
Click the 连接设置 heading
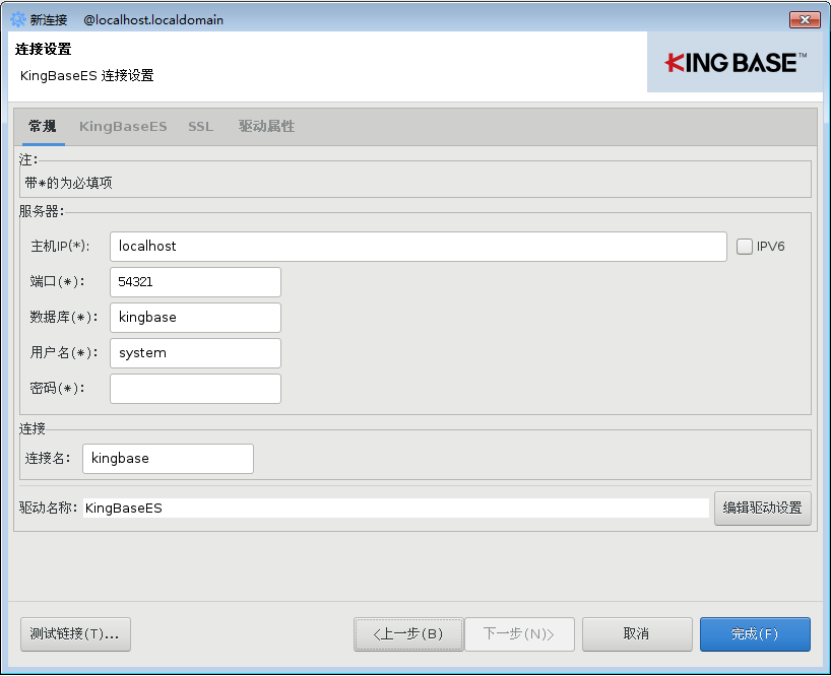[x=43, y=49]
